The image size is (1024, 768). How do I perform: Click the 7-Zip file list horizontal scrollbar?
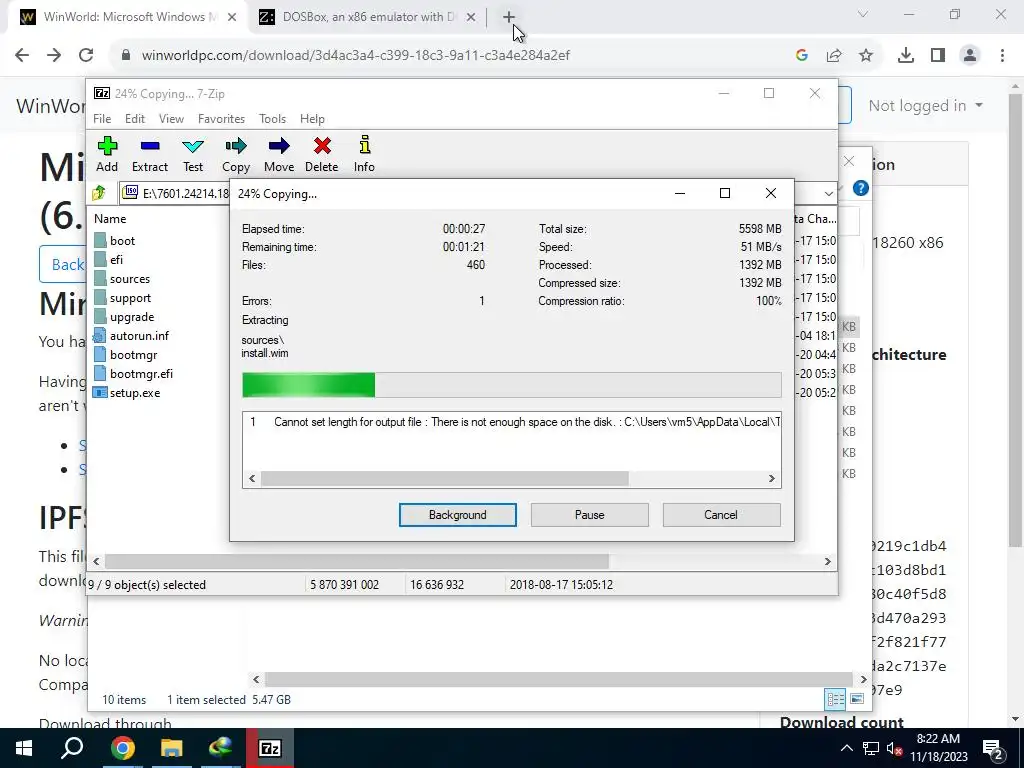point(357,562)
